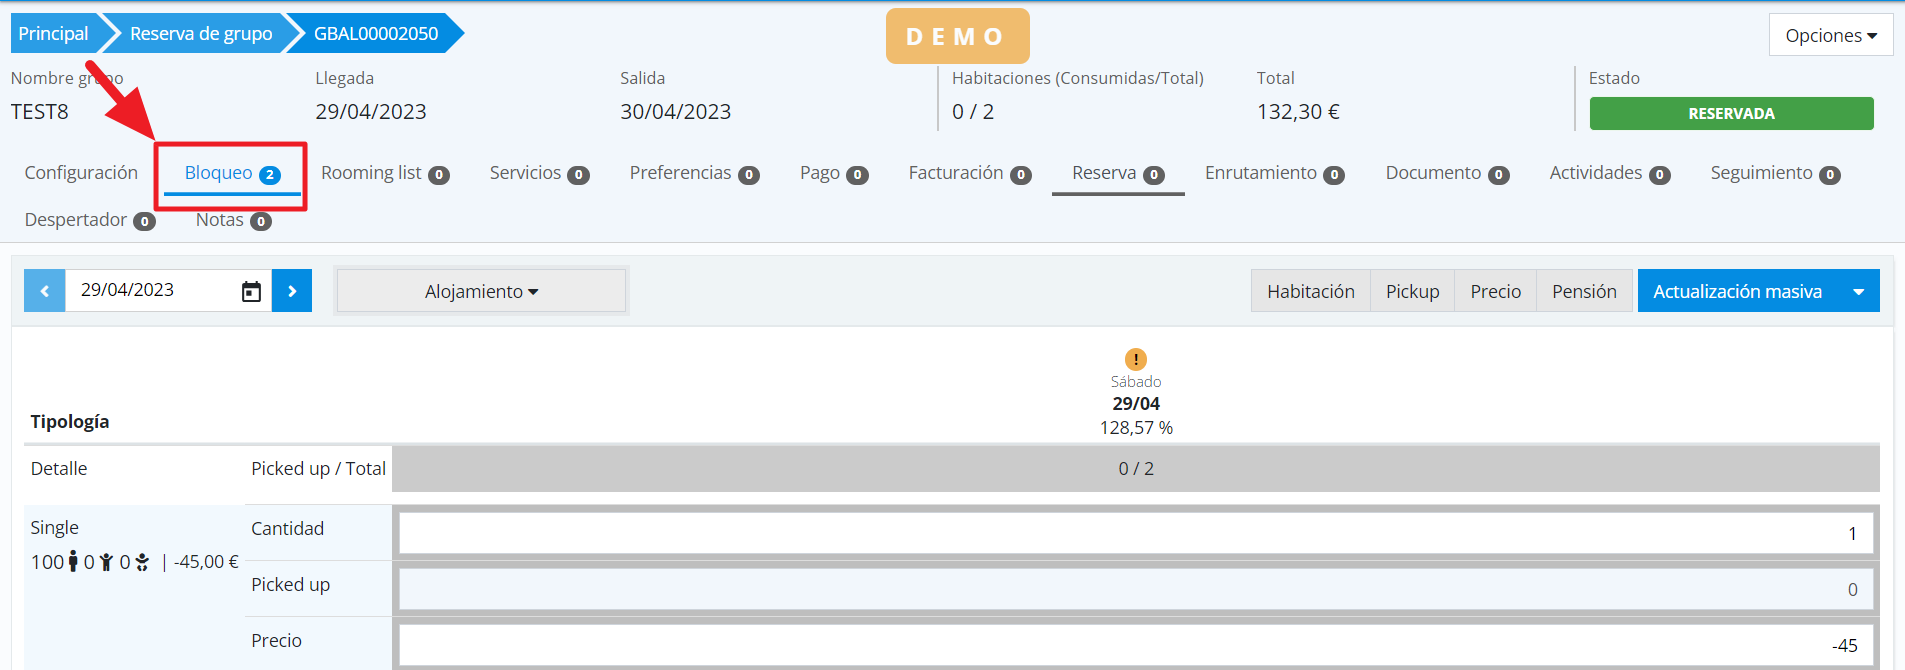Click the Precio input field showing -45
The width and height of the screenshot is (1905, 670).
point(1134,645)
